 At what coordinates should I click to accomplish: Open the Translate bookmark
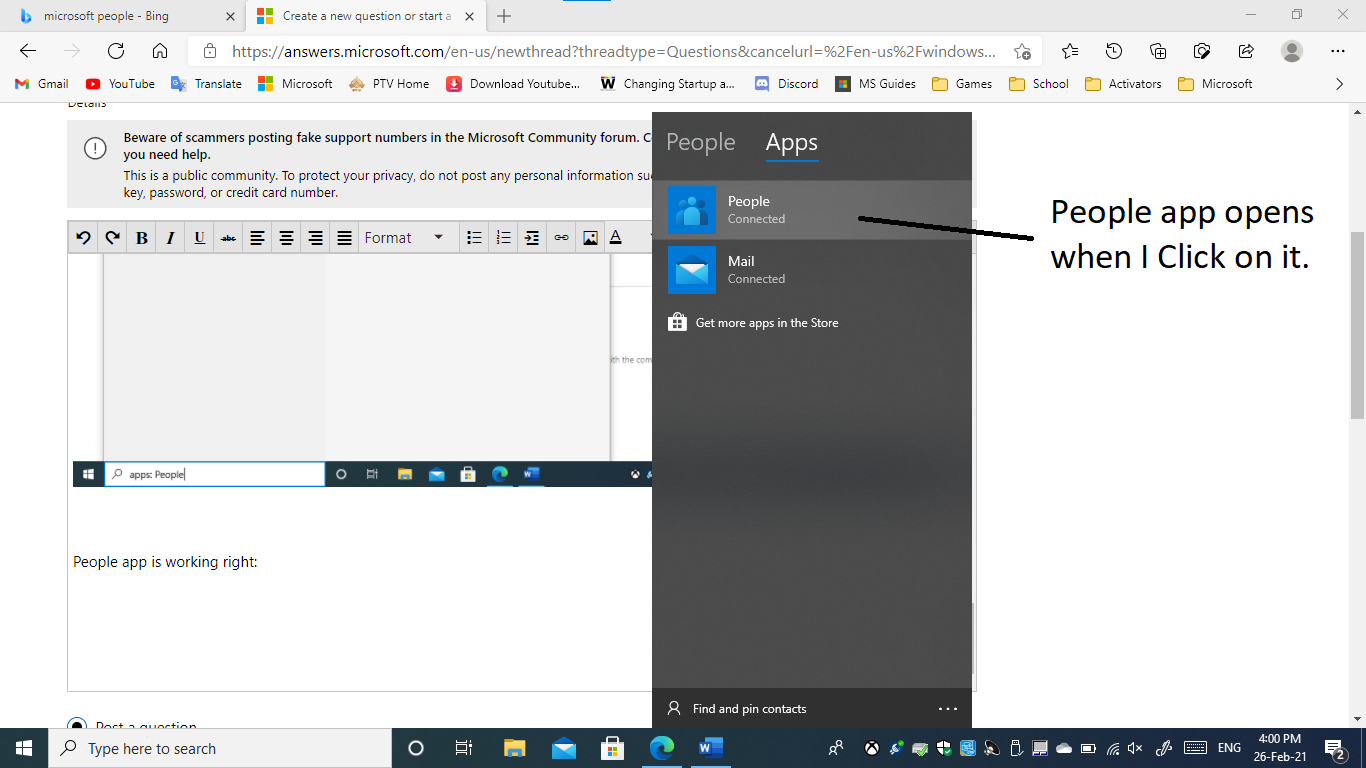(207, 84)
